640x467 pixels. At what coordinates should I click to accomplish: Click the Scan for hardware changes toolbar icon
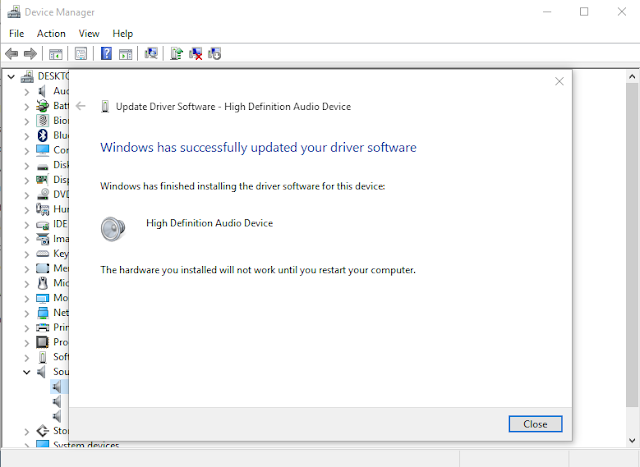[x=151, y=53]
